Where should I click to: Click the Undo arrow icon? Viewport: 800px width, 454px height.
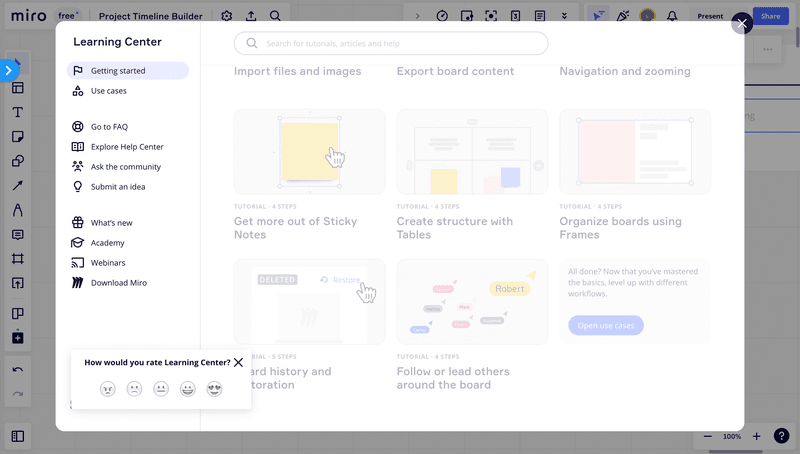coord(18,370)
